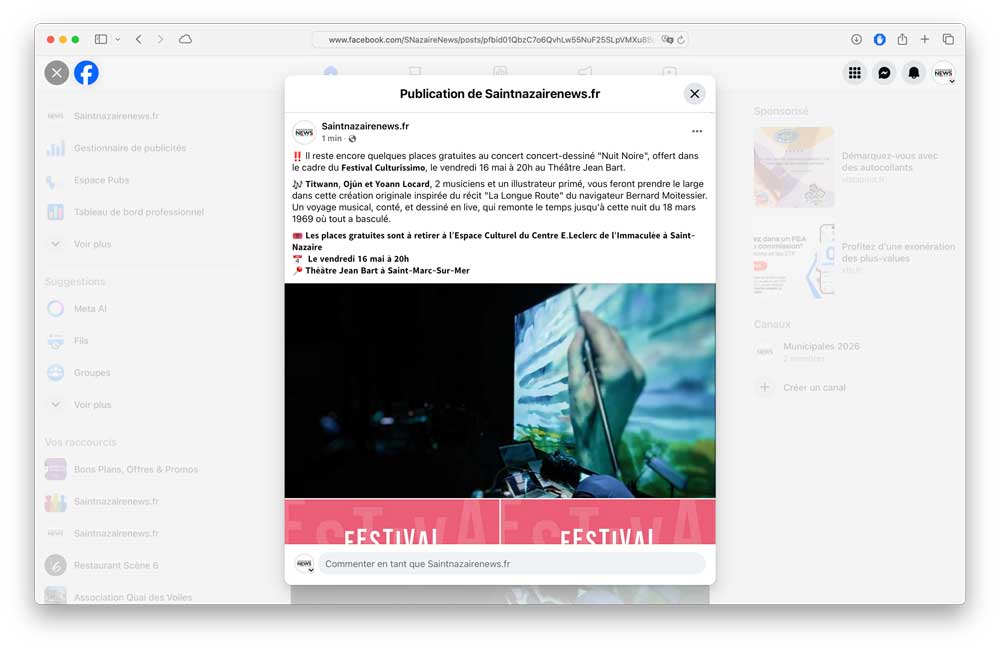Open the painting photo in the post
Screen dimensions: 1000x650
pos(500,390)
